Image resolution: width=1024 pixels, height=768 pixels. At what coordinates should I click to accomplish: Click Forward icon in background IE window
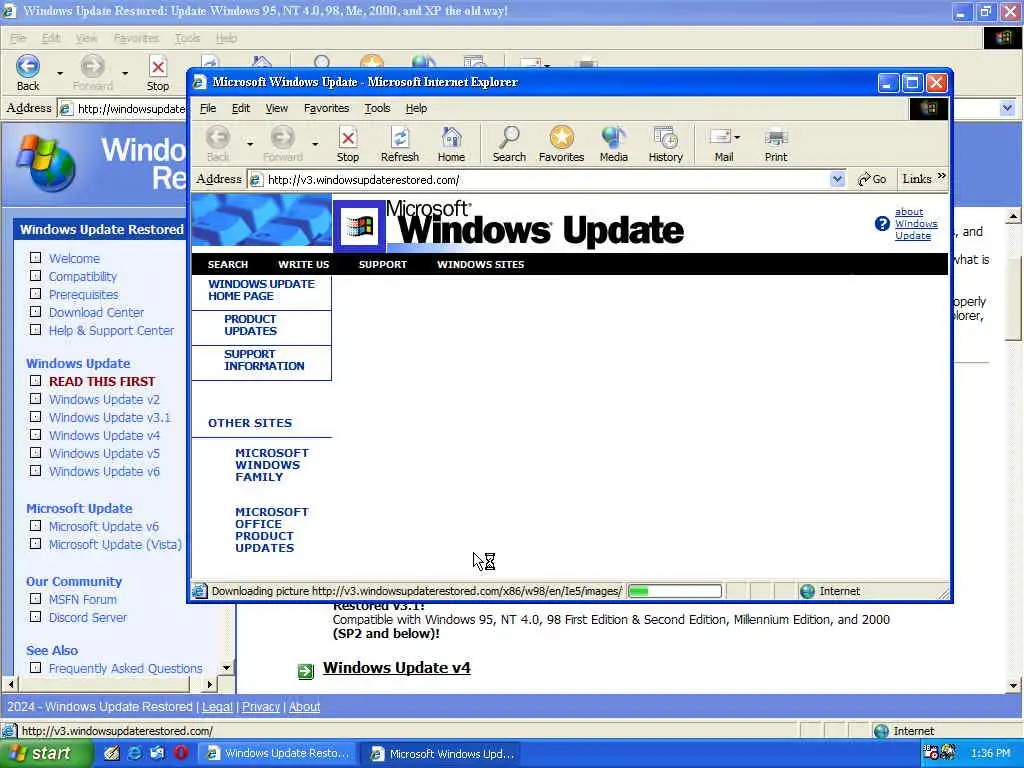[x=93, y=66]
